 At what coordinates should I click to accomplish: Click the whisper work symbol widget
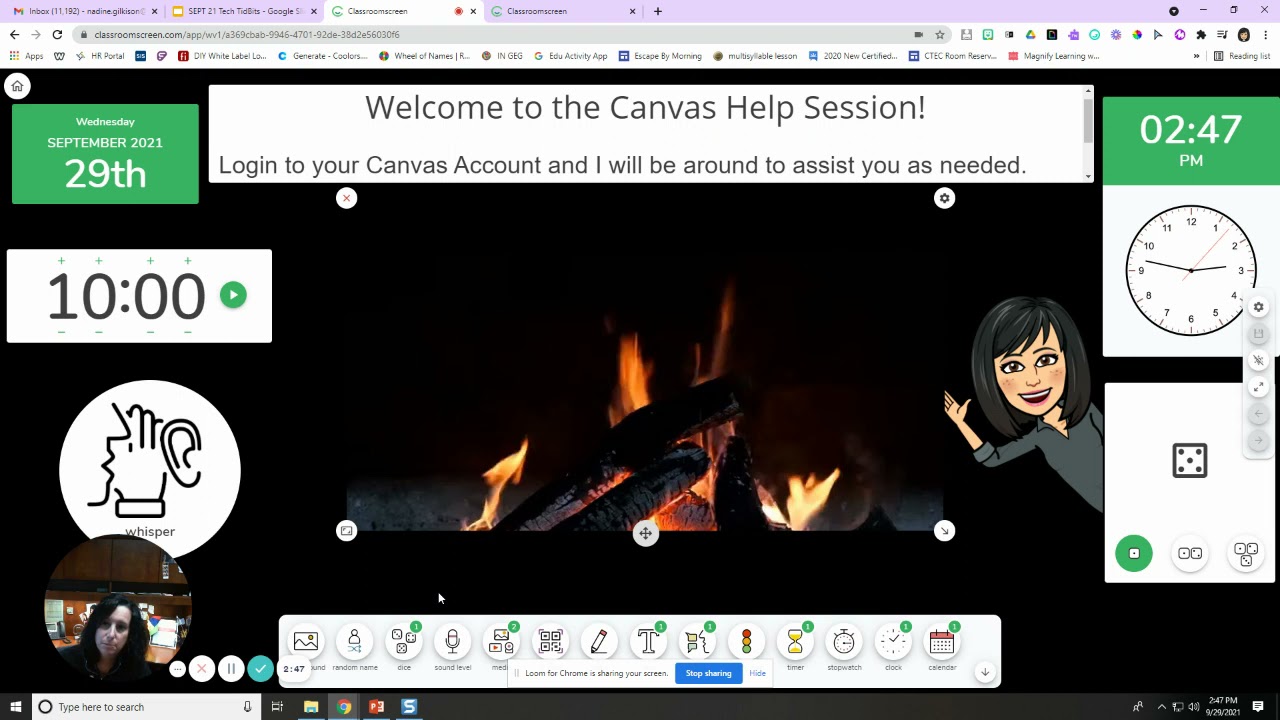coord(150,470)
